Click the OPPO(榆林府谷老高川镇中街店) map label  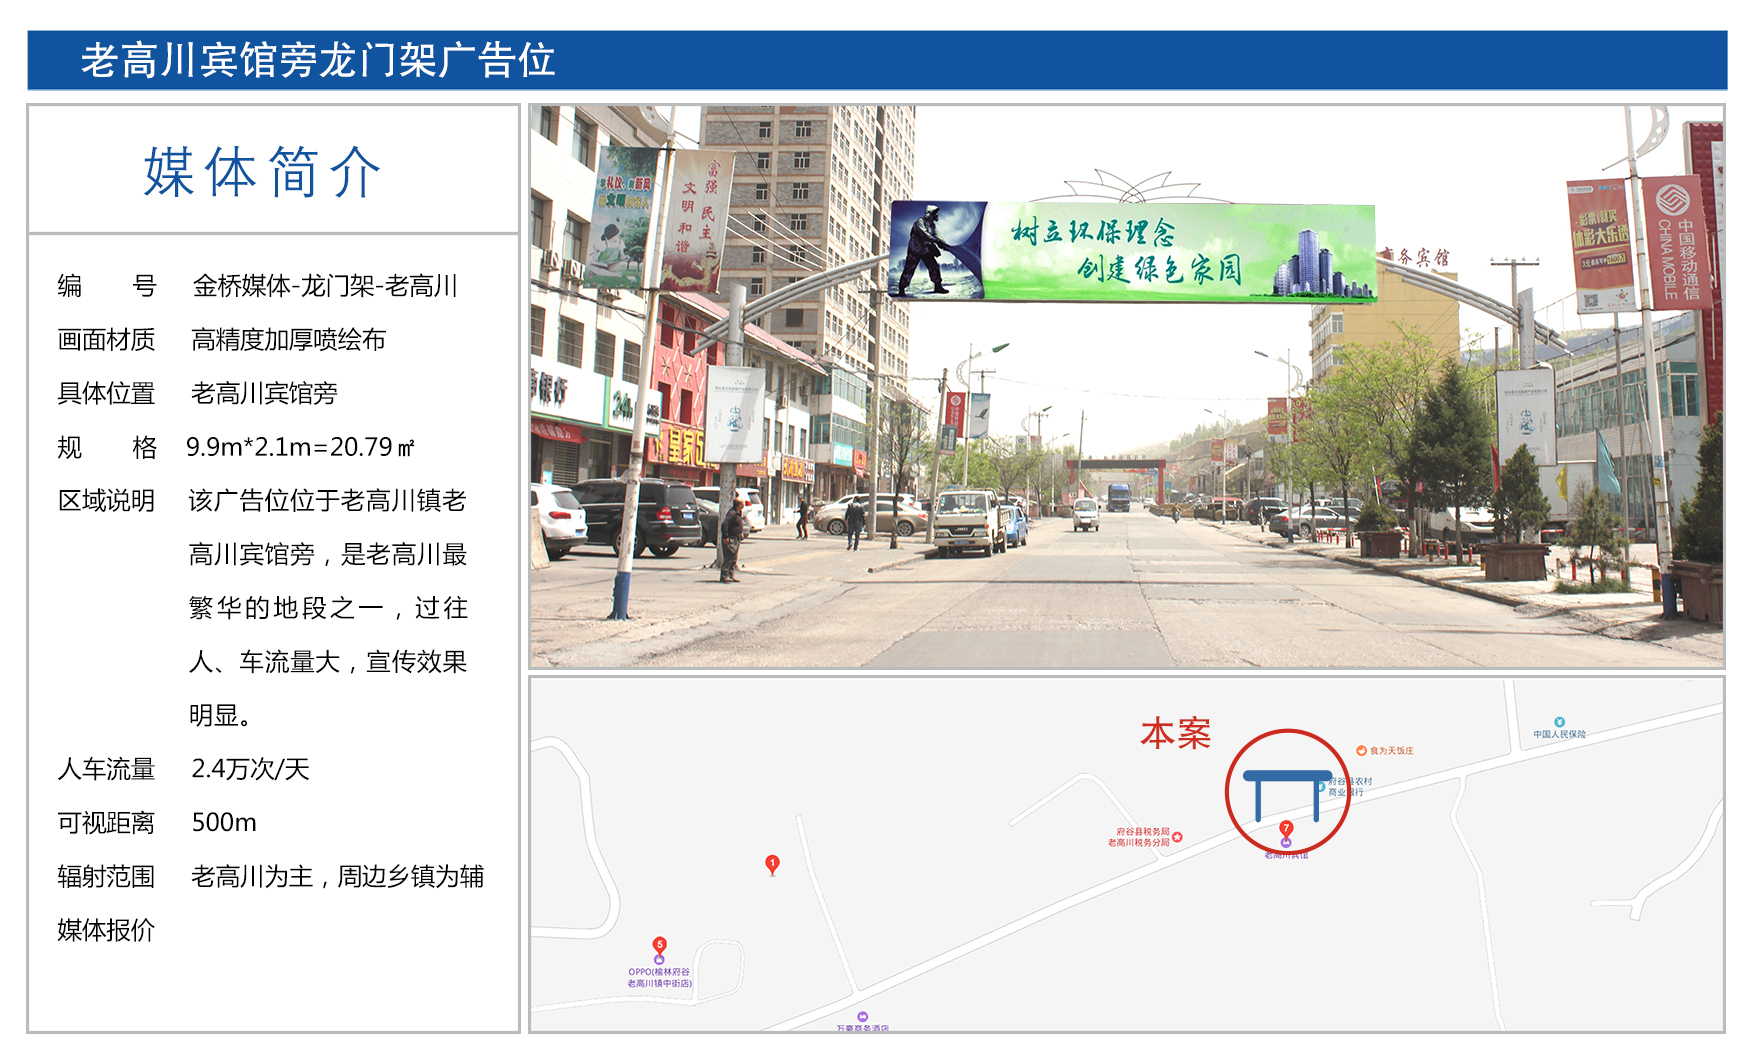659,977
